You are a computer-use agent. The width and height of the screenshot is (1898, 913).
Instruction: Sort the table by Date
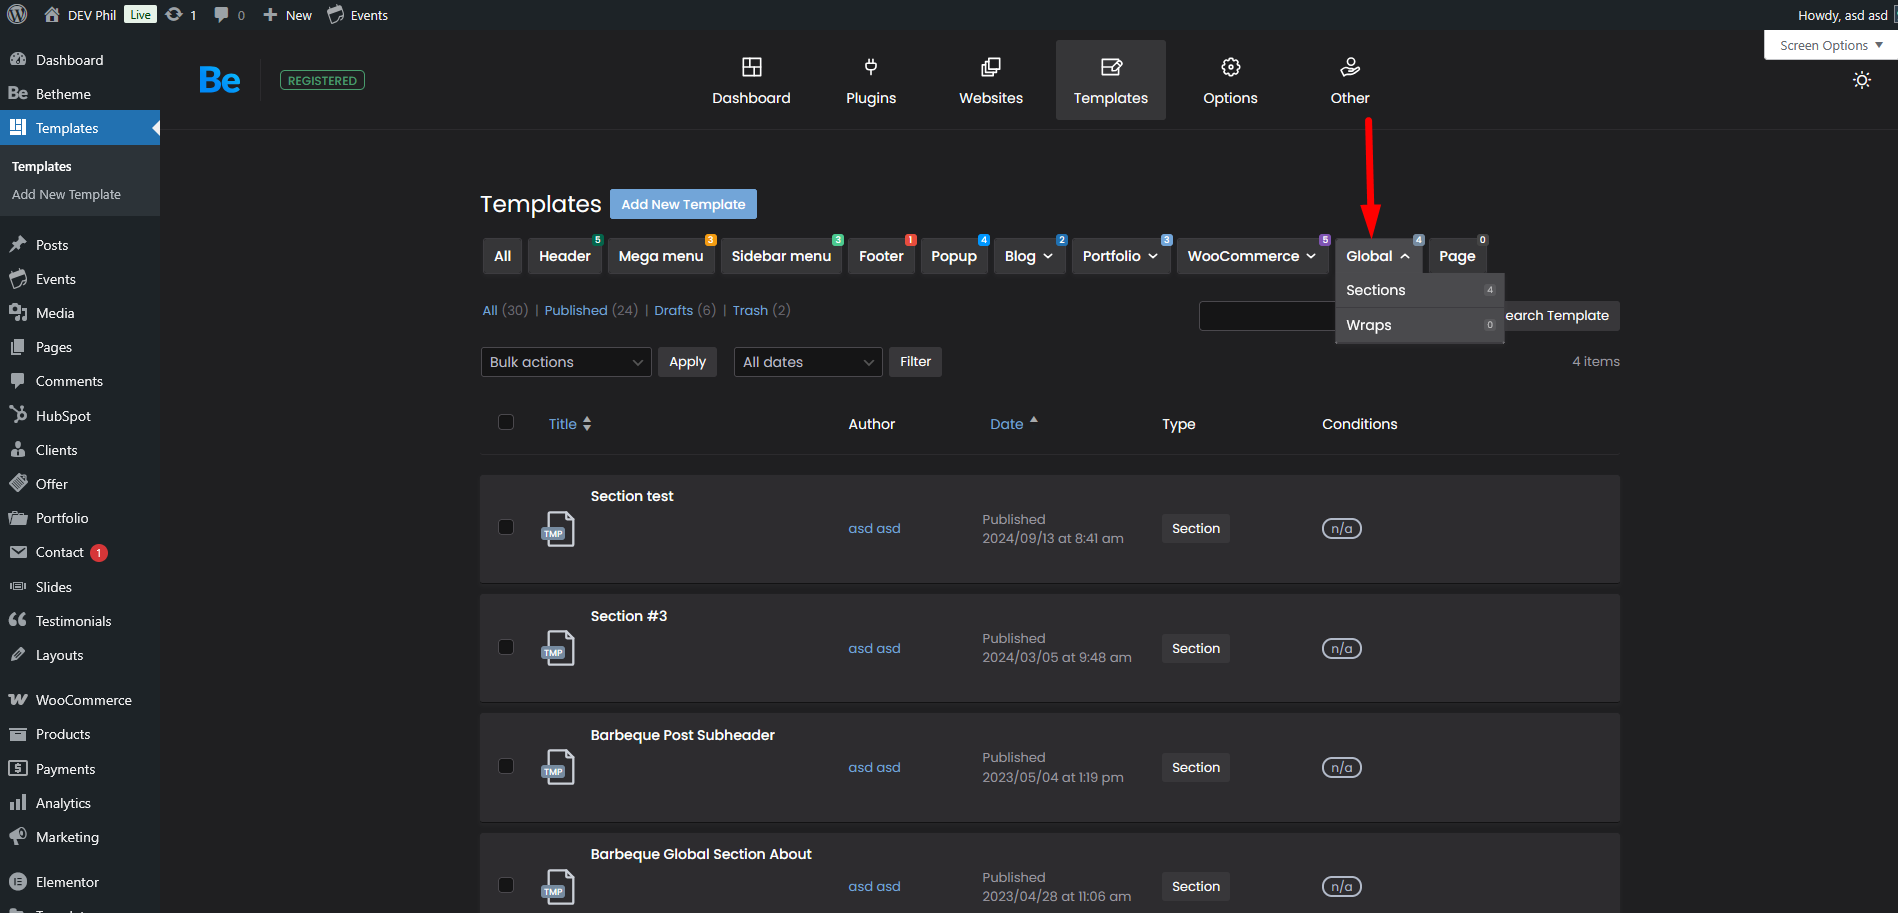click(x=1014, y=424)
